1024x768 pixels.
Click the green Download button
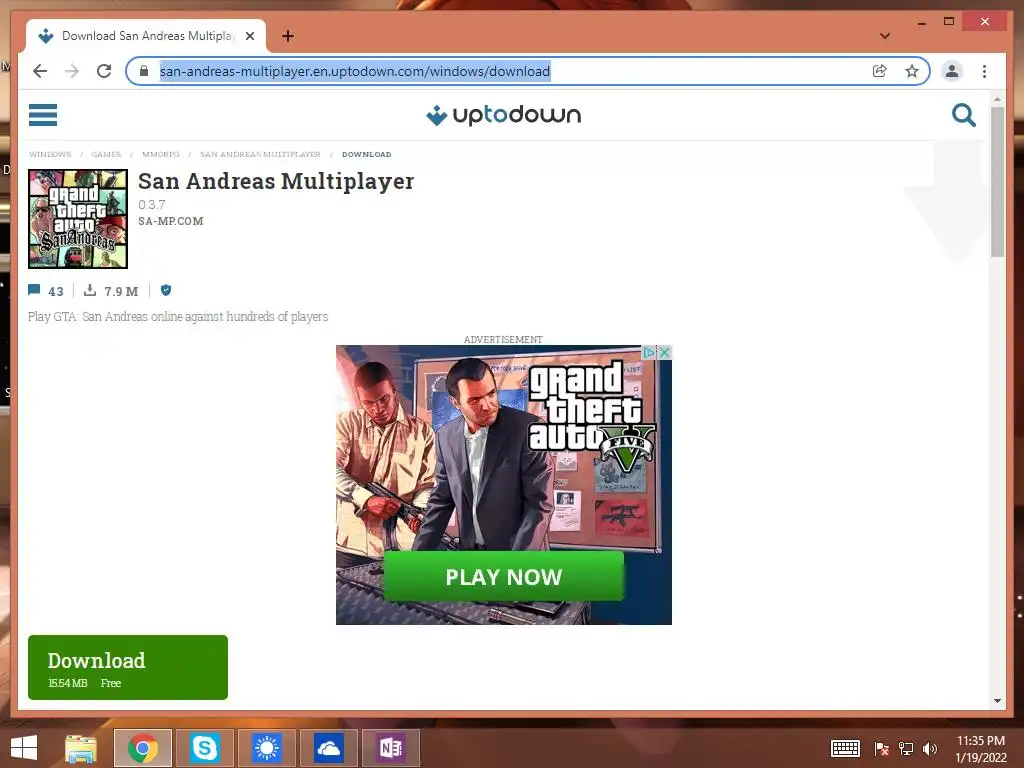[x=128, y=667]
